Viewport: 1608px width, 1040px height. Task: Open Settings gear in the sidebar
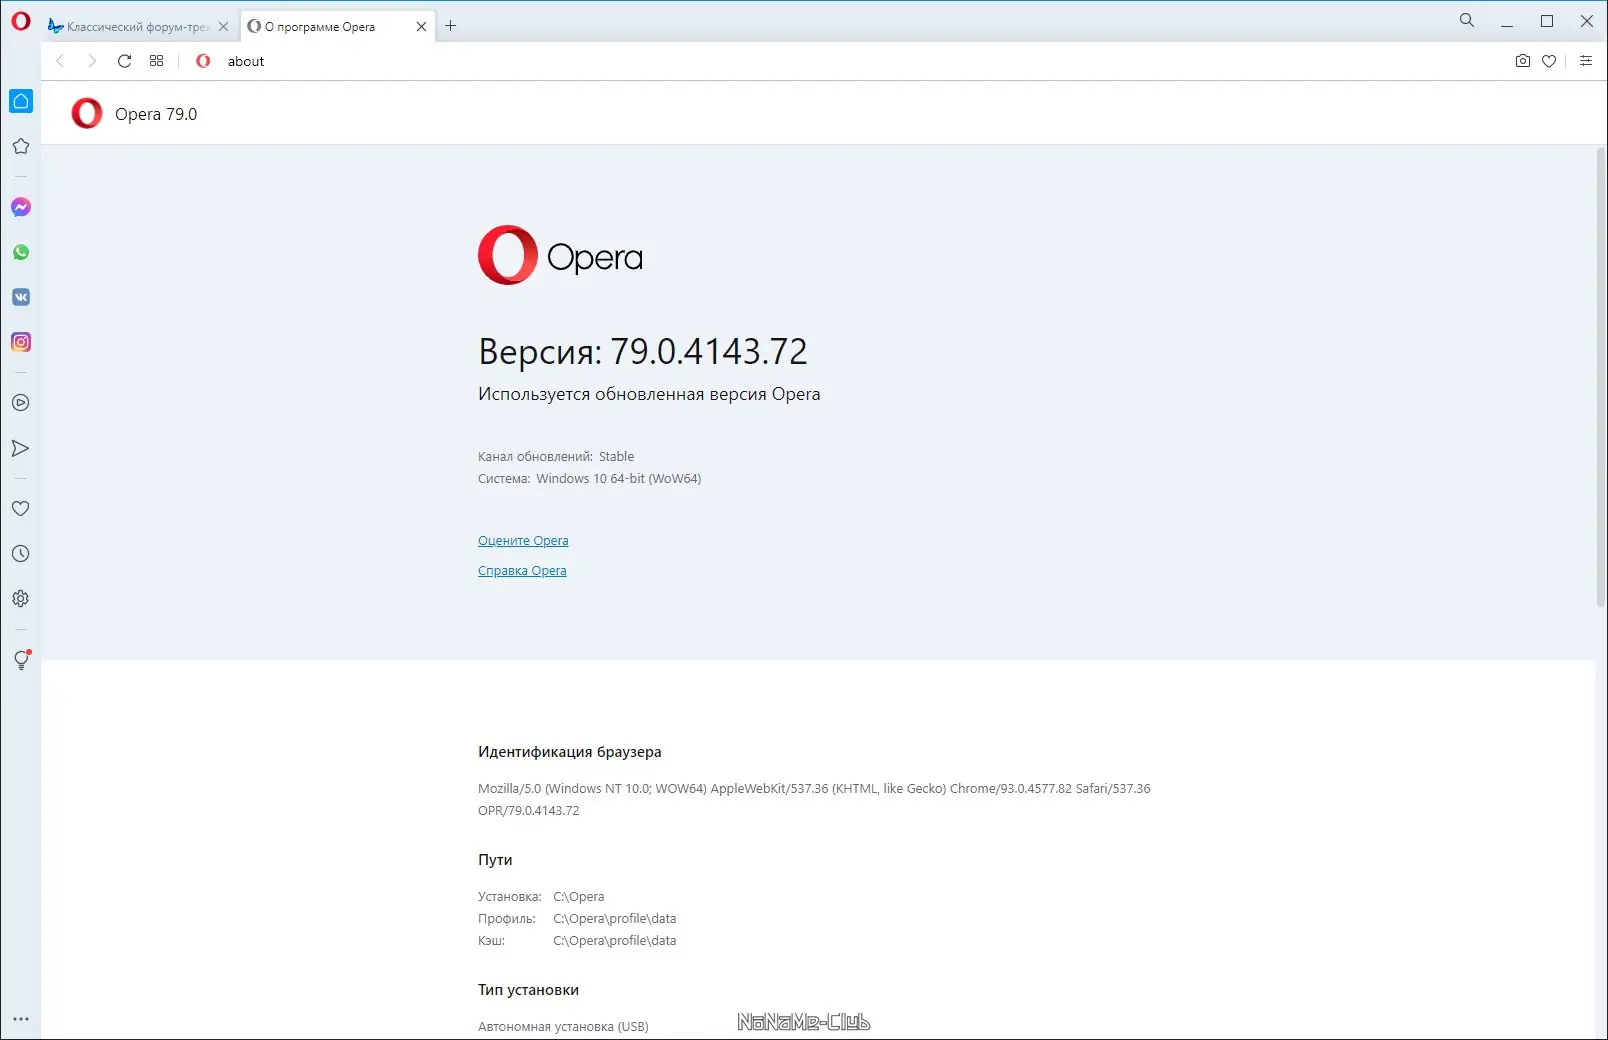(x=21, y=598)
